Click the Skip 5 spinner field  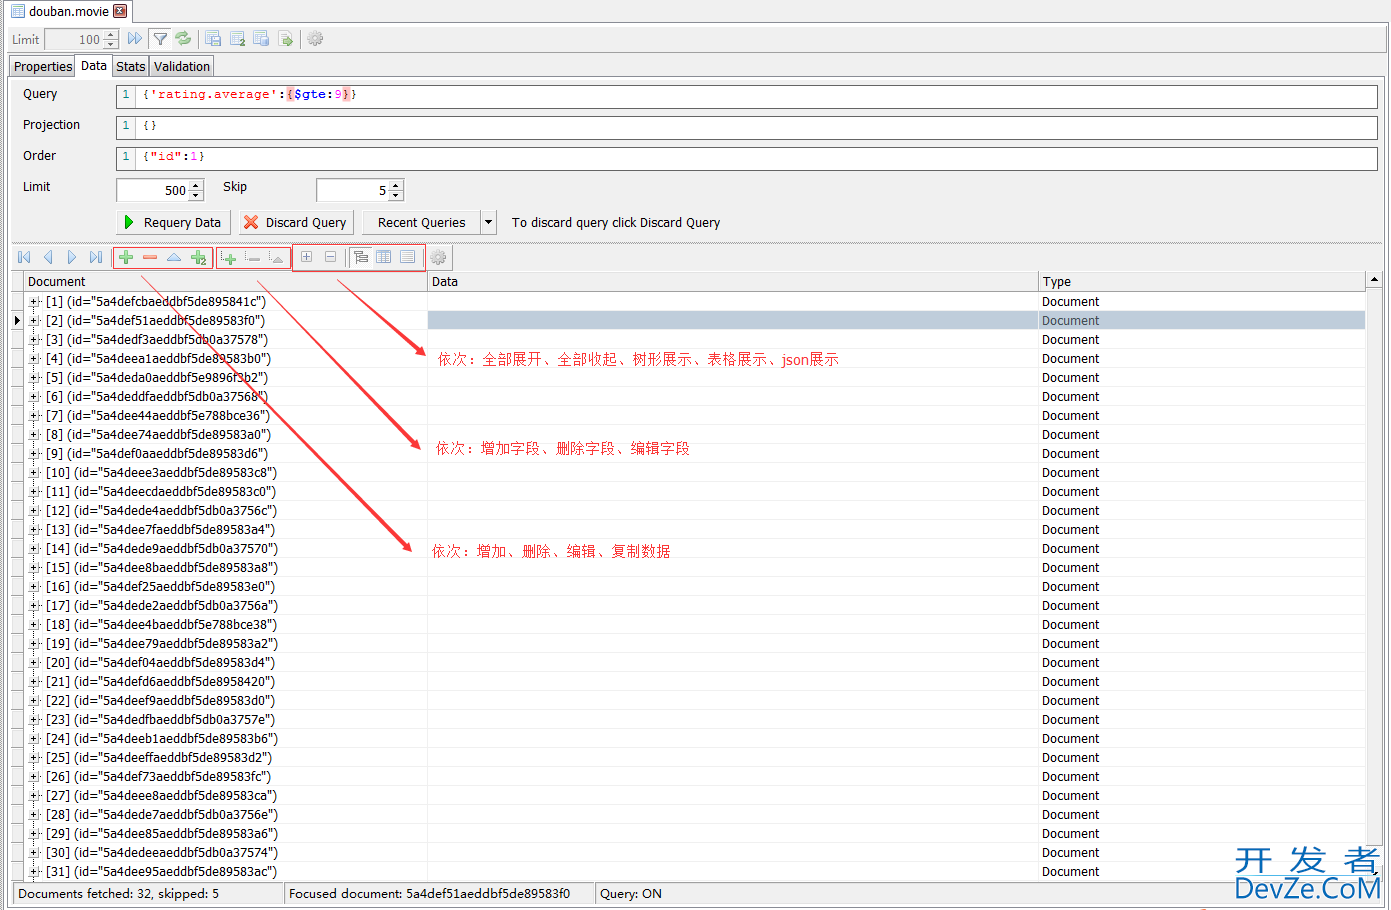(x=360, y=190)
